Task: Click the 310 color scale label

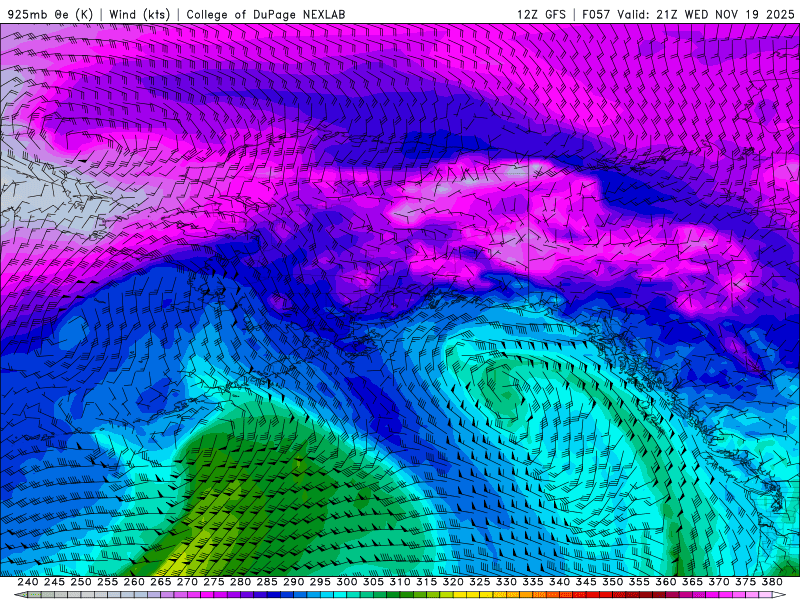Action: coord(400,582)
